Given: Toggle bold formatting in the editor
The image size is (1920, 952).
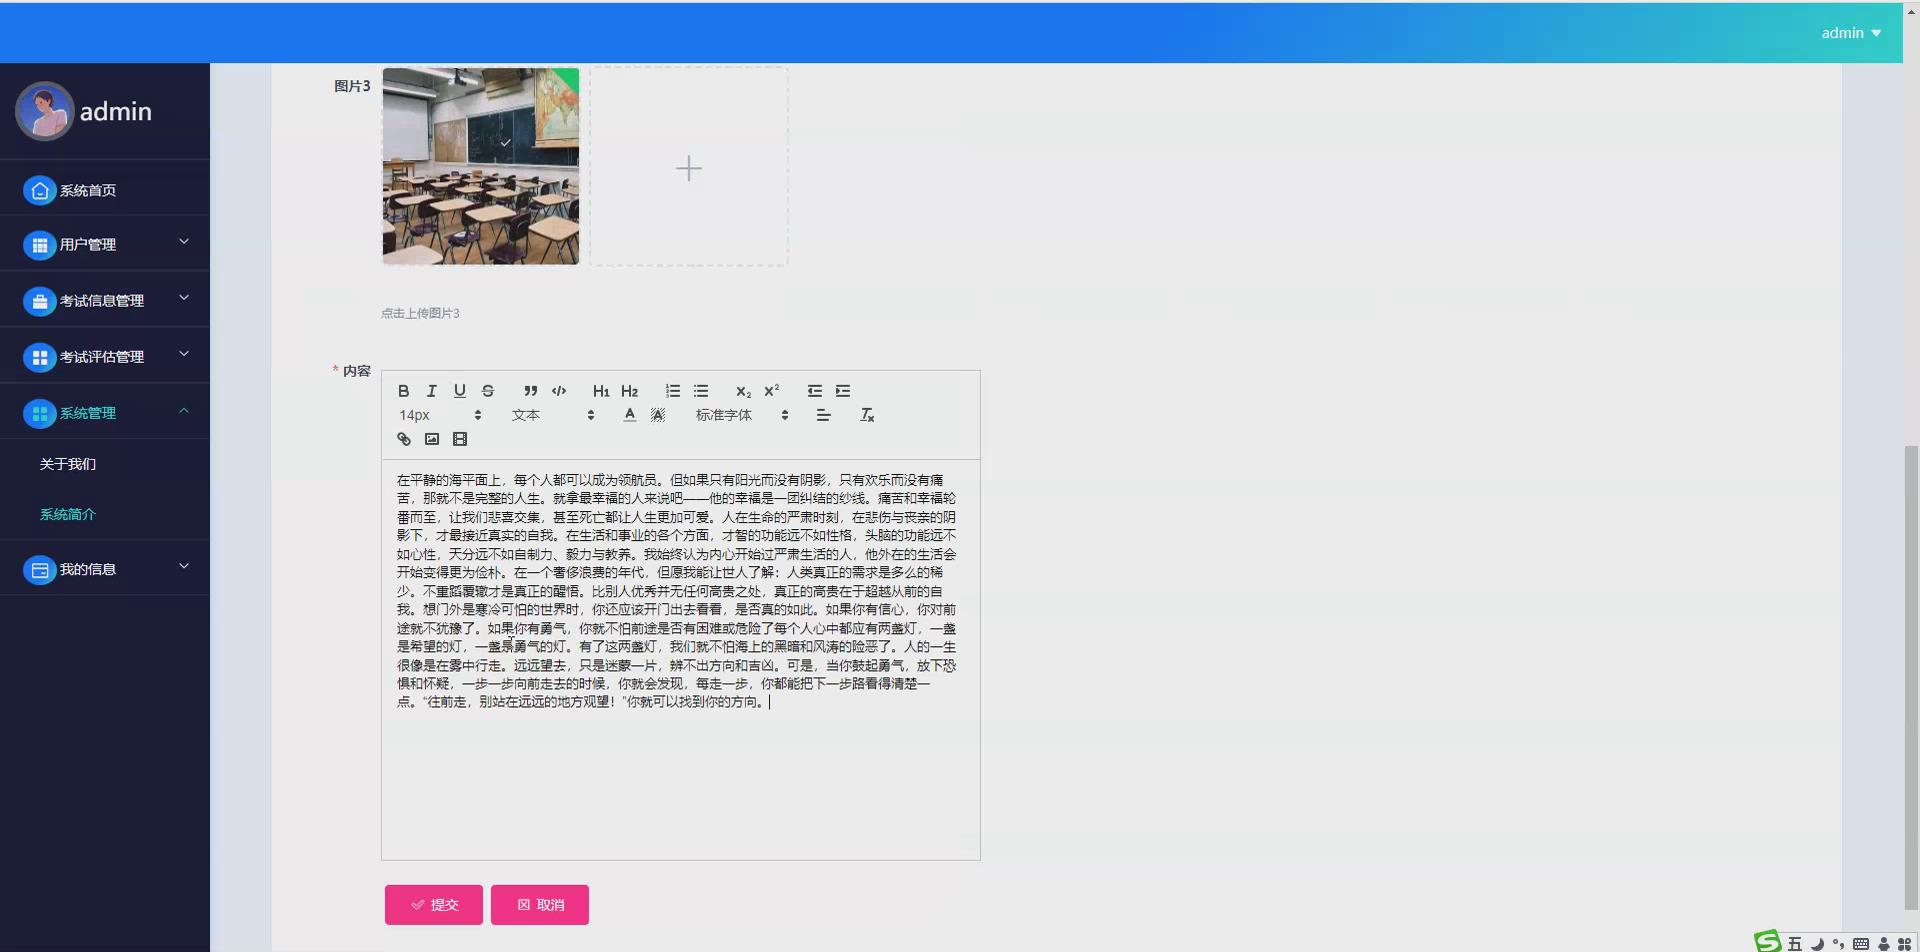Looking at the screenshot, I should (404, 391).
